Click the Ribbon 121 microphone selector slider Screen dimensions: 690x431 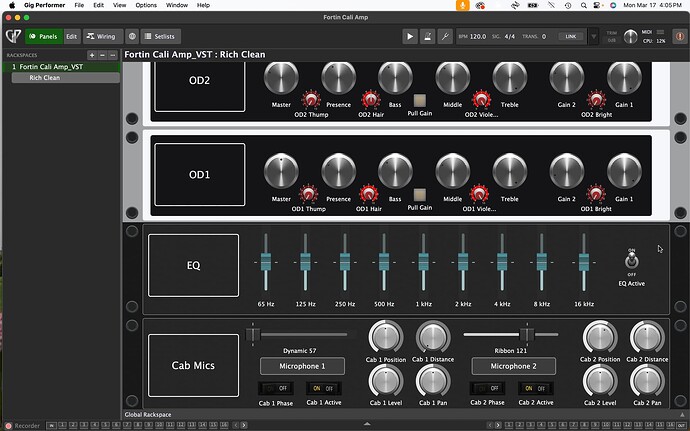click(511, 335)
